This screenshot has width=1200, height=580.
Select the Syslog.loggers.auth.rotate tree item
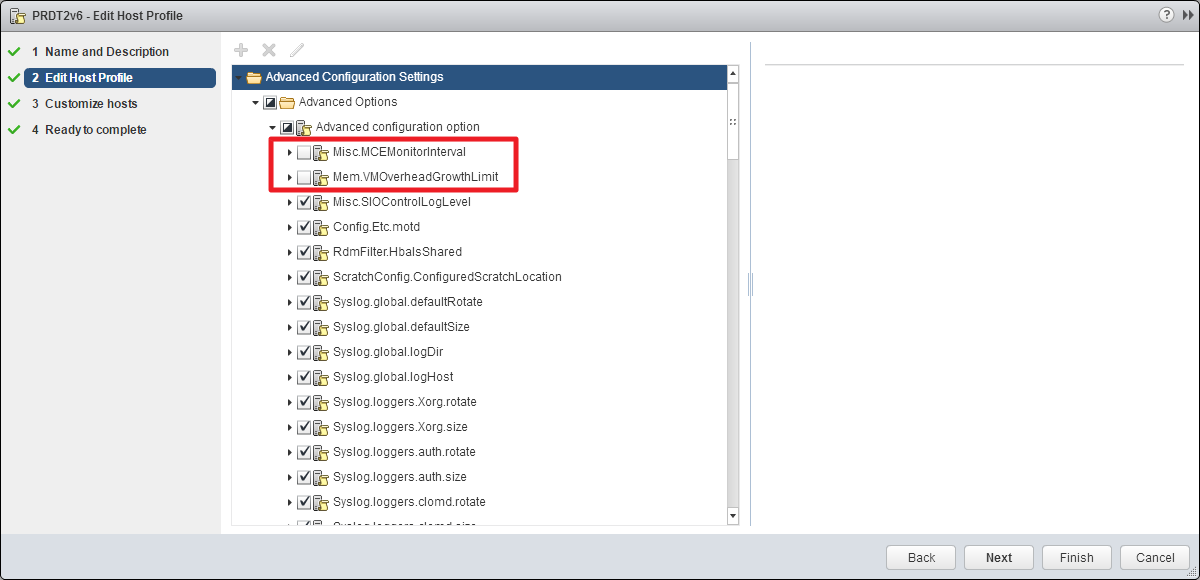click(x=404, y=452)
